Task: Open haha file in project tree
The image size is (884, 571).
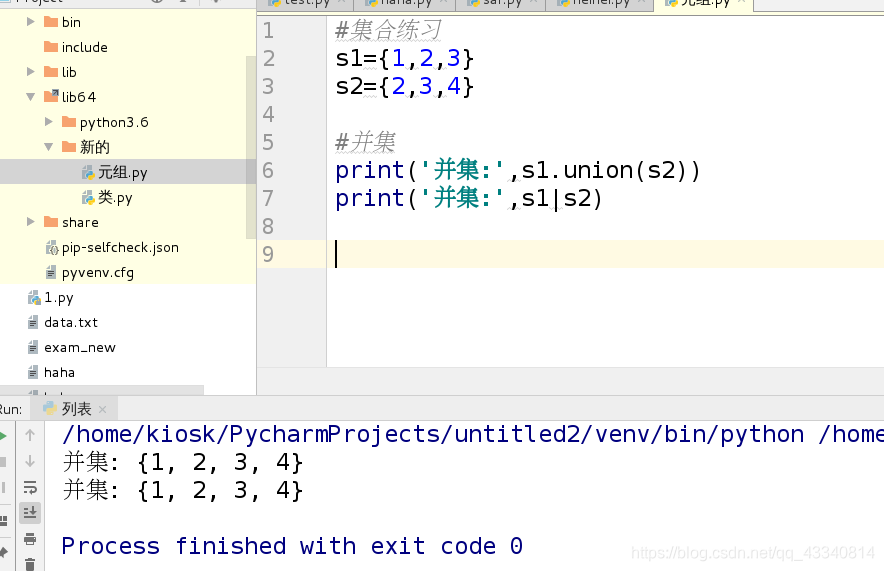Action: coord(51,372)
